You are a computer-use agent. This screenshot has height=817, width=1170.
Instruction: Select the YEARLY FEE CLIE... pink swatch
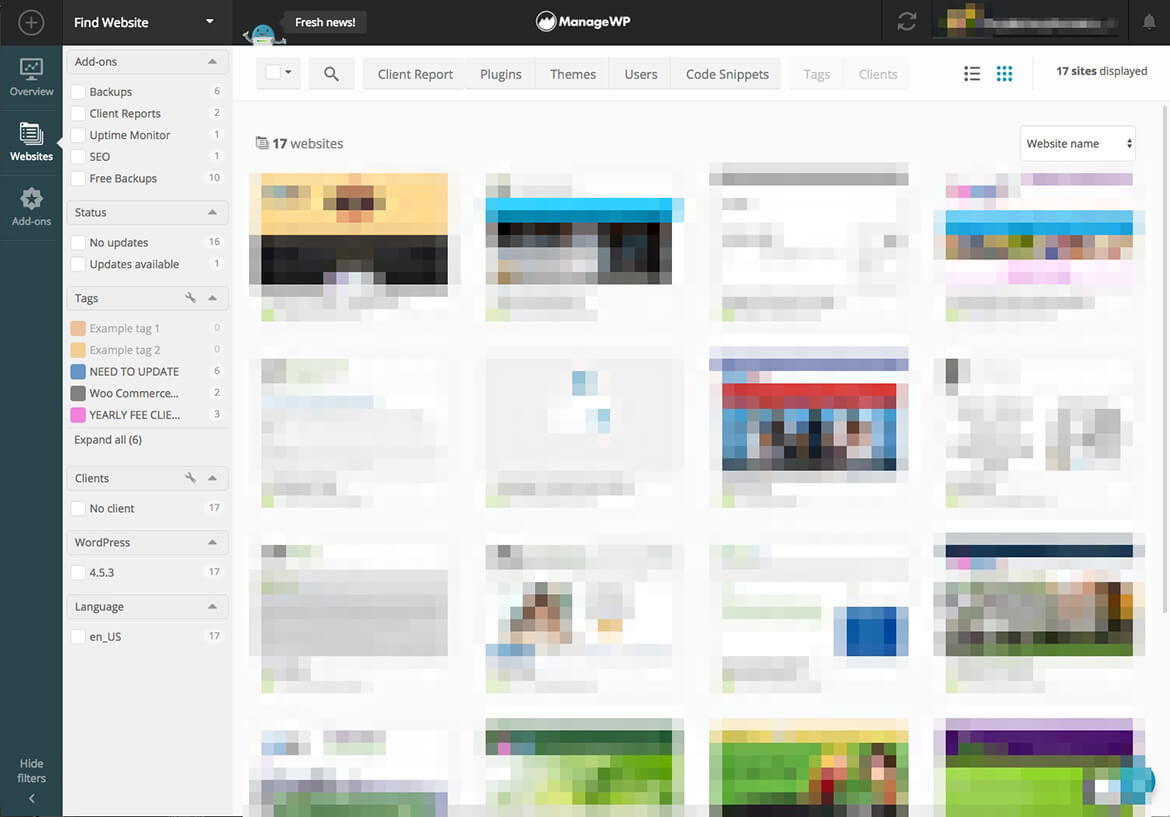coord(78,415)
